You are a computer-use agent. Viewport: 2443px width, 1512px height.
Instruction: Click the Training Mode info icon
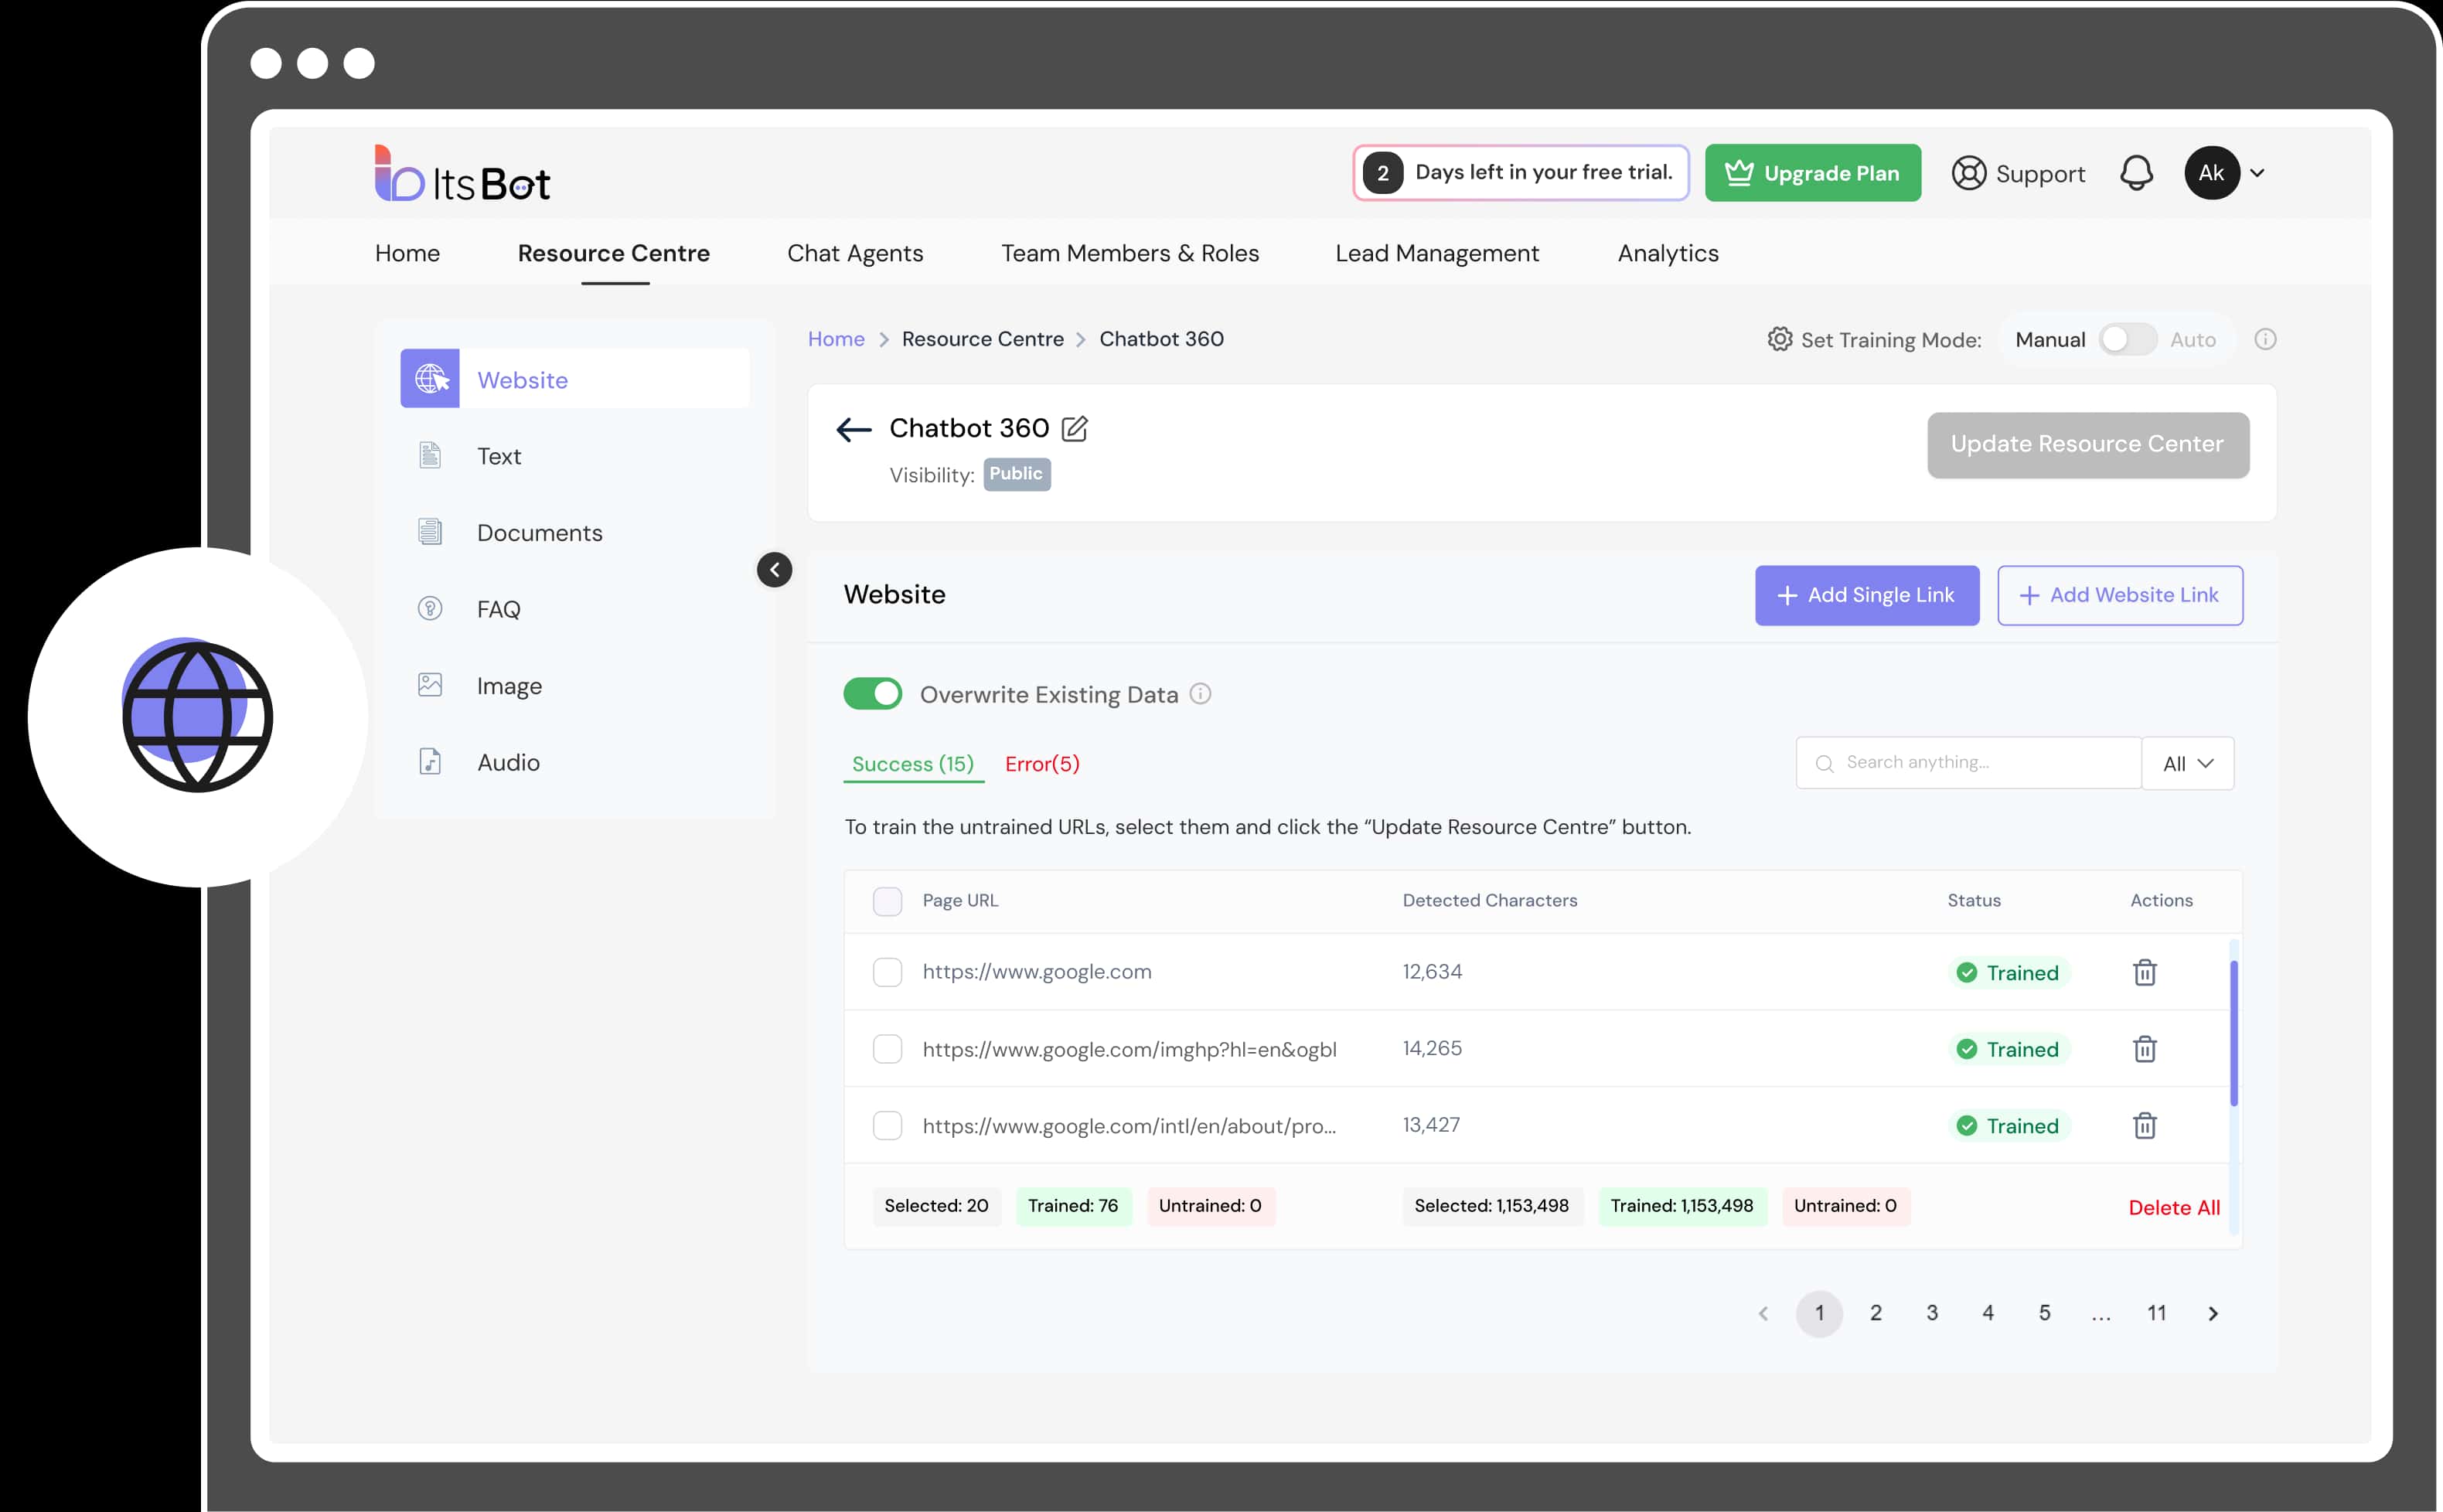(x=2265, y=340)
